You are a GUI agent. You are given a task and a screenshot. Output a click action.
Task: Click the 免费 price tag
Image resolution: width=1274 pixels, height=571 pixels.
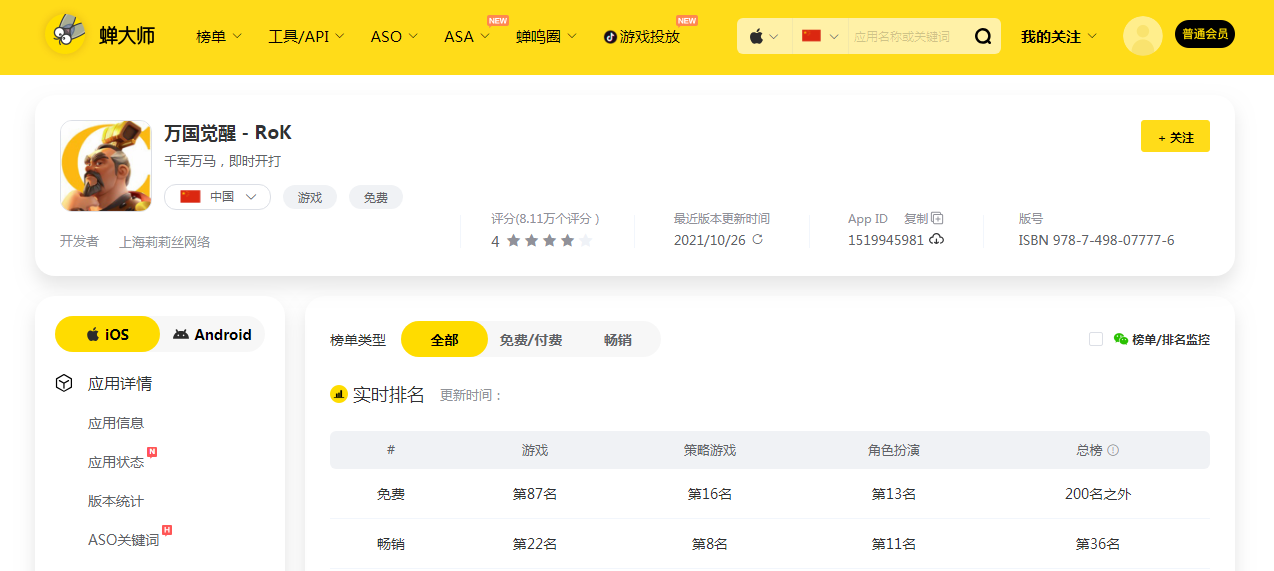click(376, 198)
